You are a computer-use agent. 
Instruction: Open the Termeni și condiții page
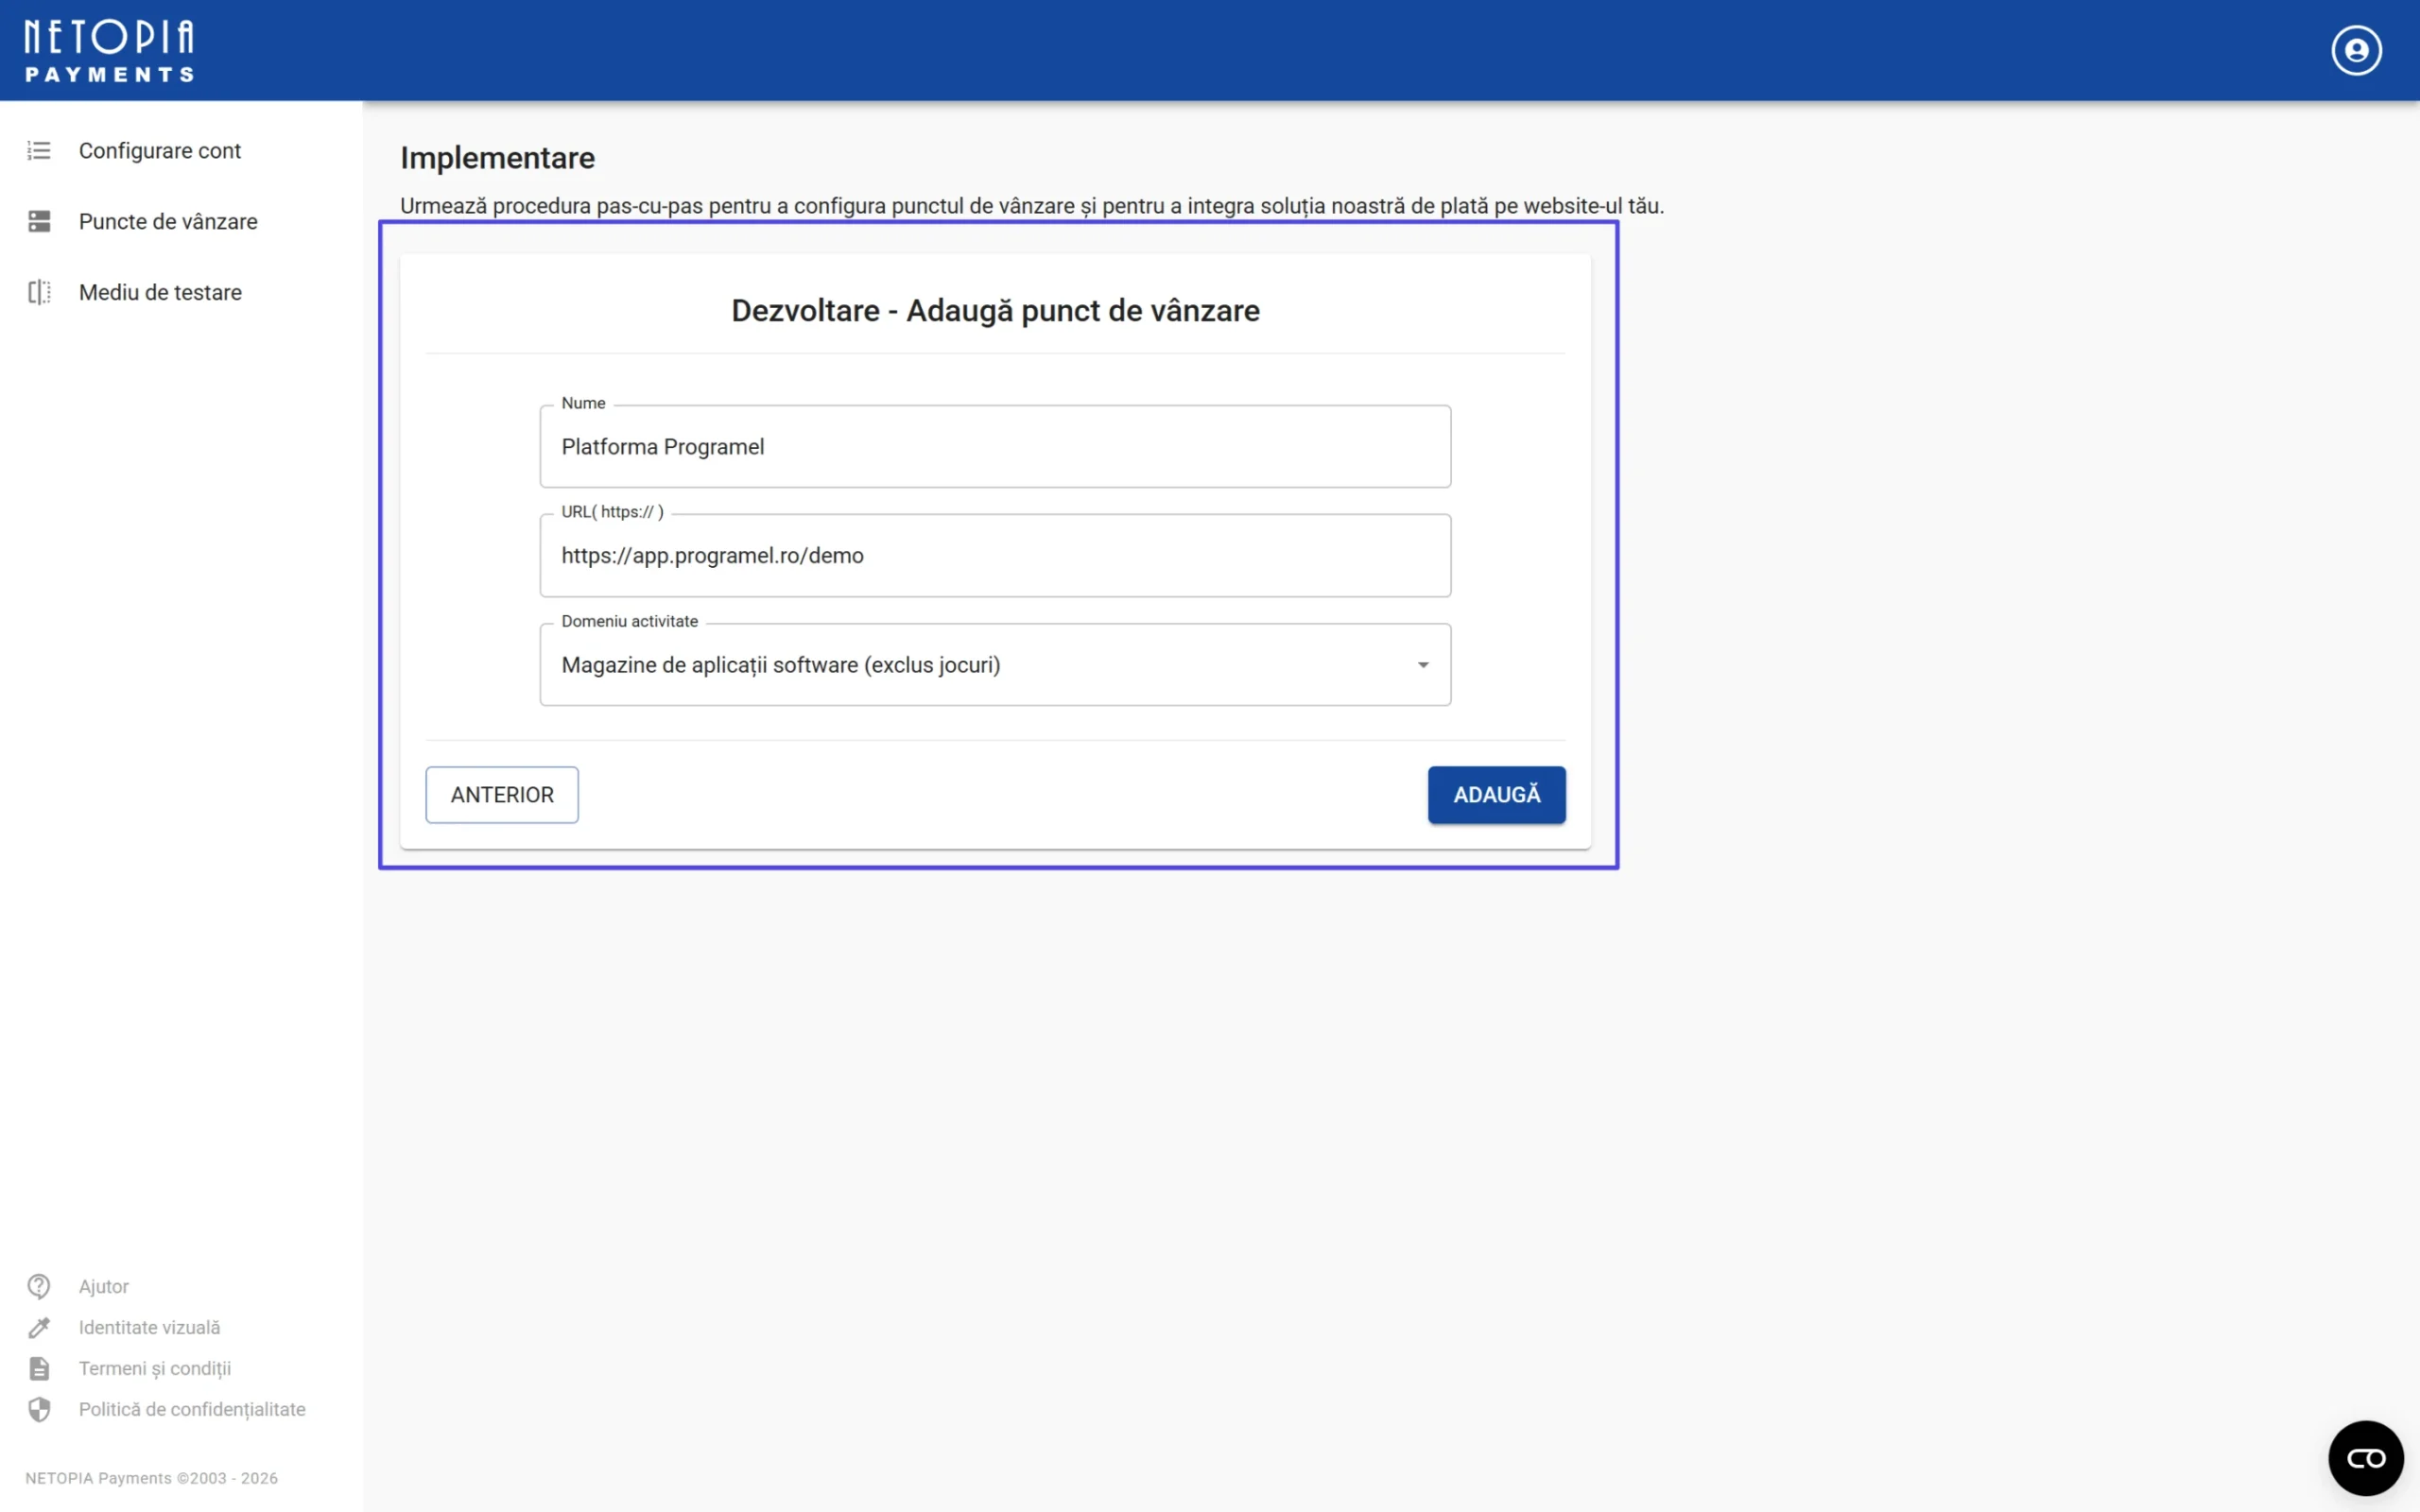(x=154, y=1368)
